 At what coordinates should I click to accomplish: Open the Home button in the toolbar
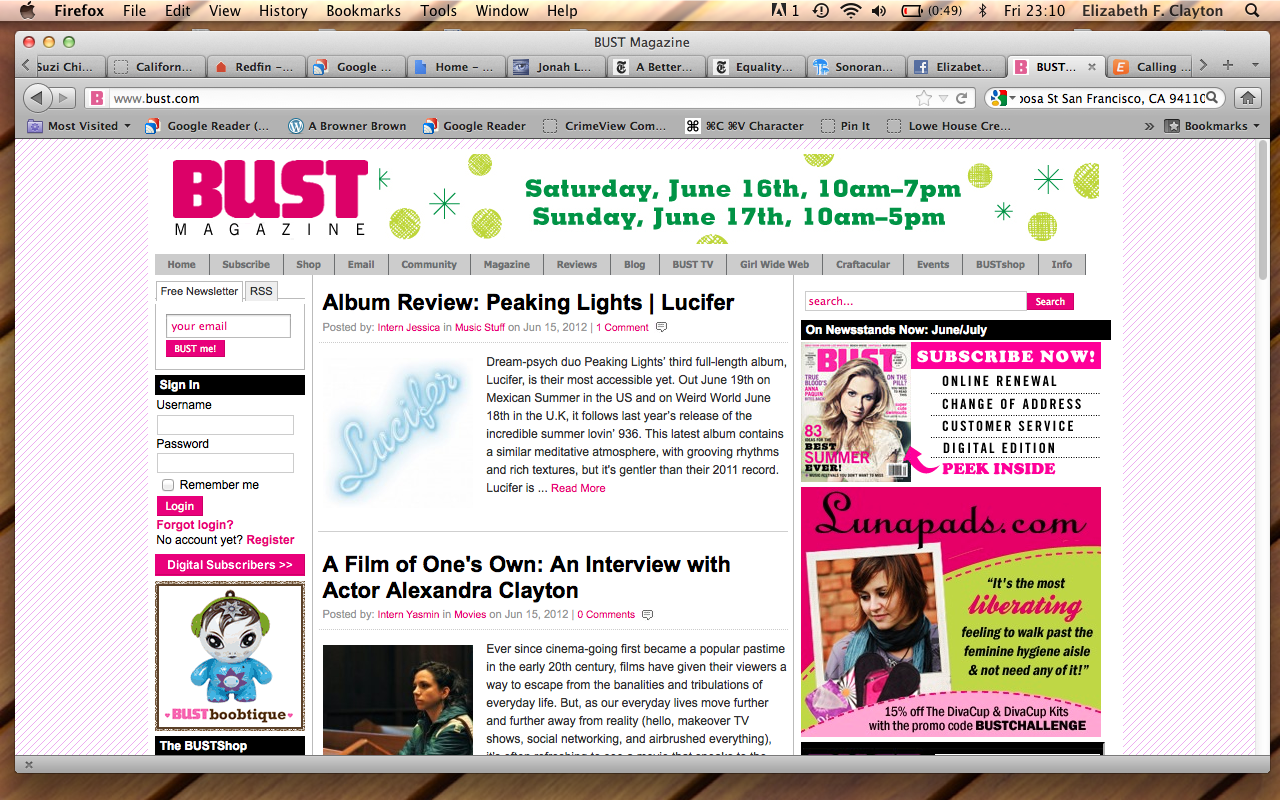(1247, 98)
